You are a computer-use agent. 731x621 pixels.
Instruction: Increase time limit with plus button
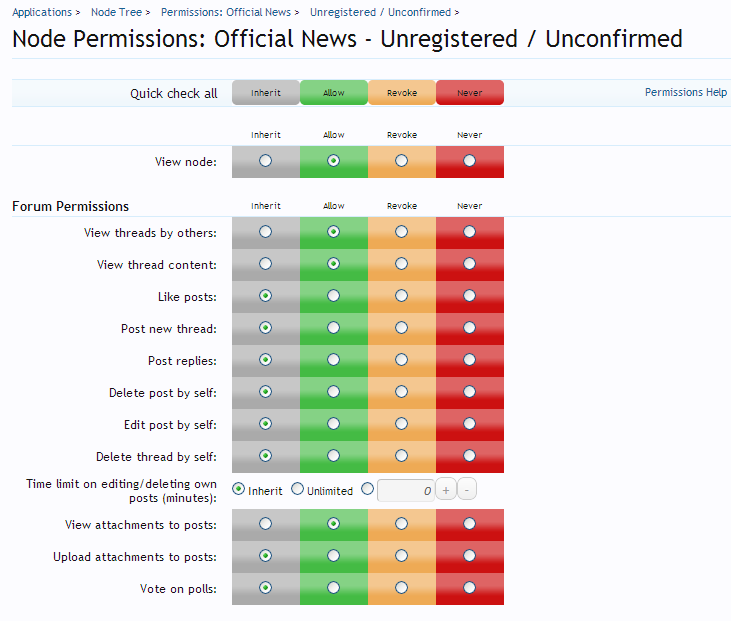[x=446, y=490]
